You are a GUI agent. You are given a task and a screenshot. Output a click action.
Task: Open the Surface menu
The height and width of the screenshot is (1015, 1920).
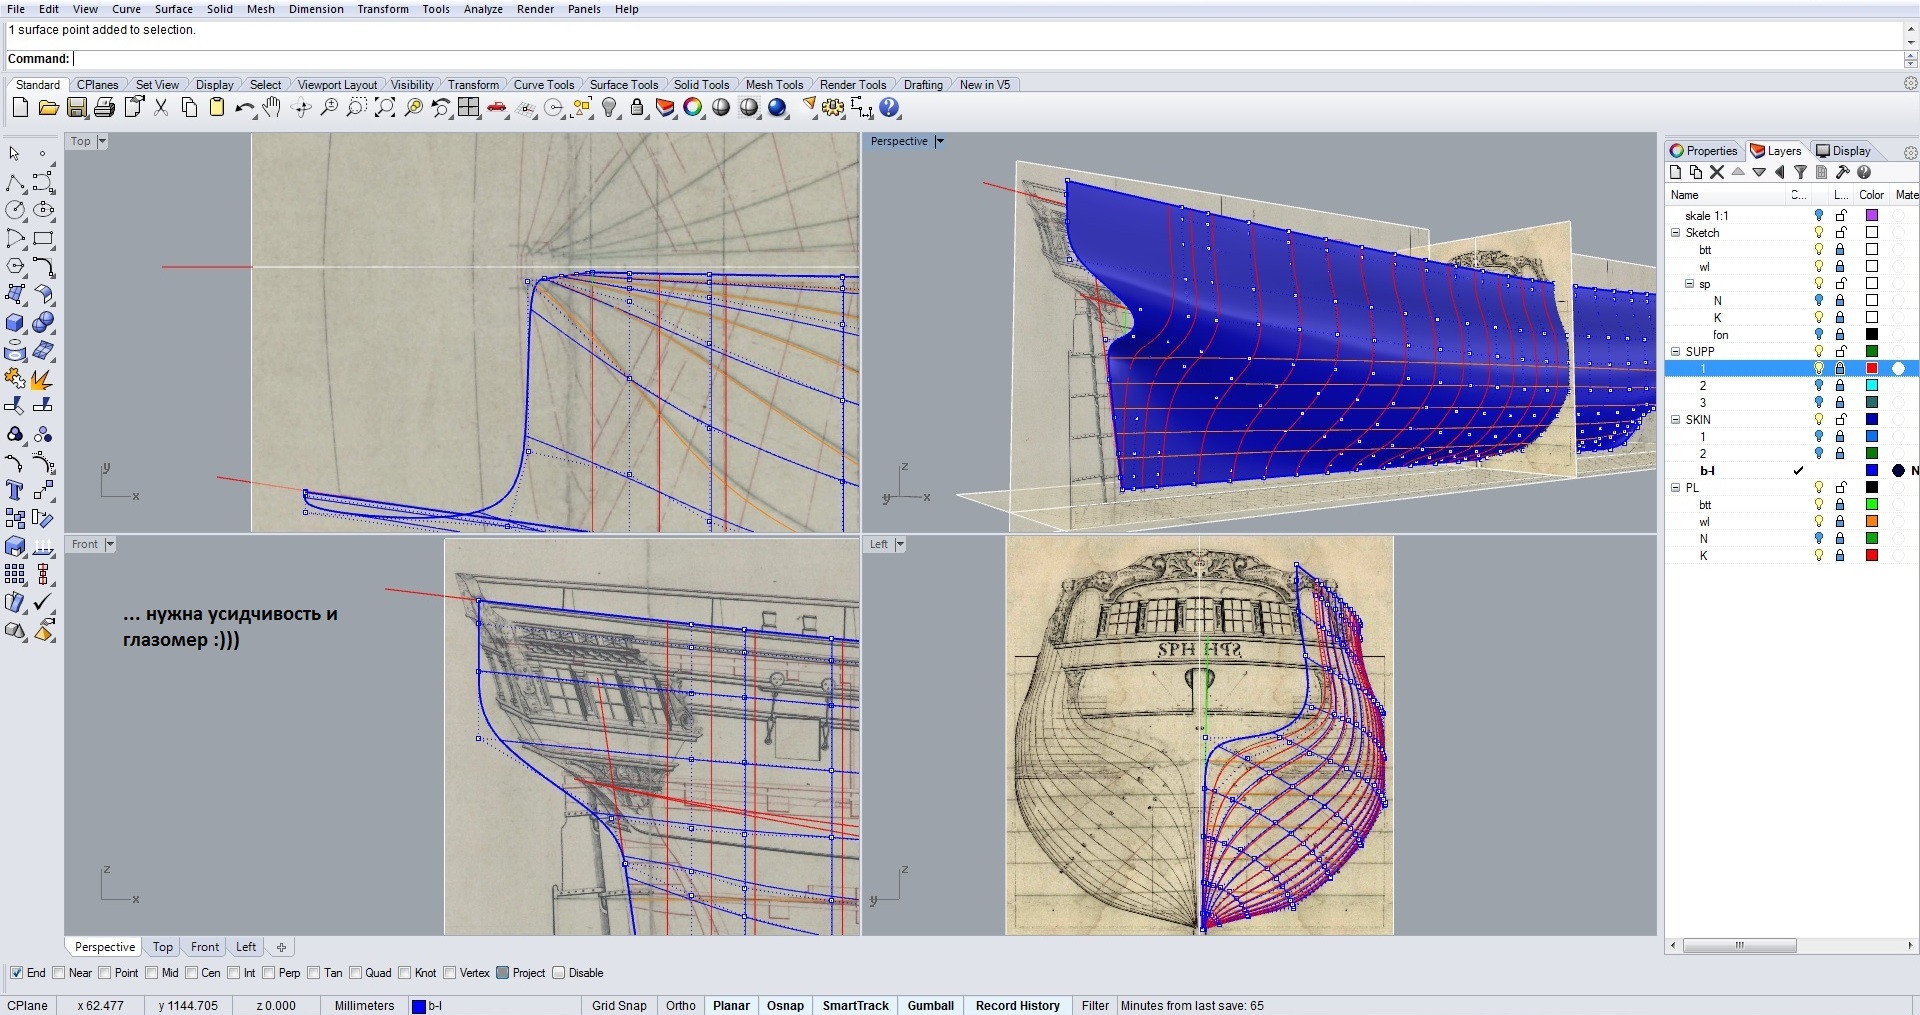(173, 9)
